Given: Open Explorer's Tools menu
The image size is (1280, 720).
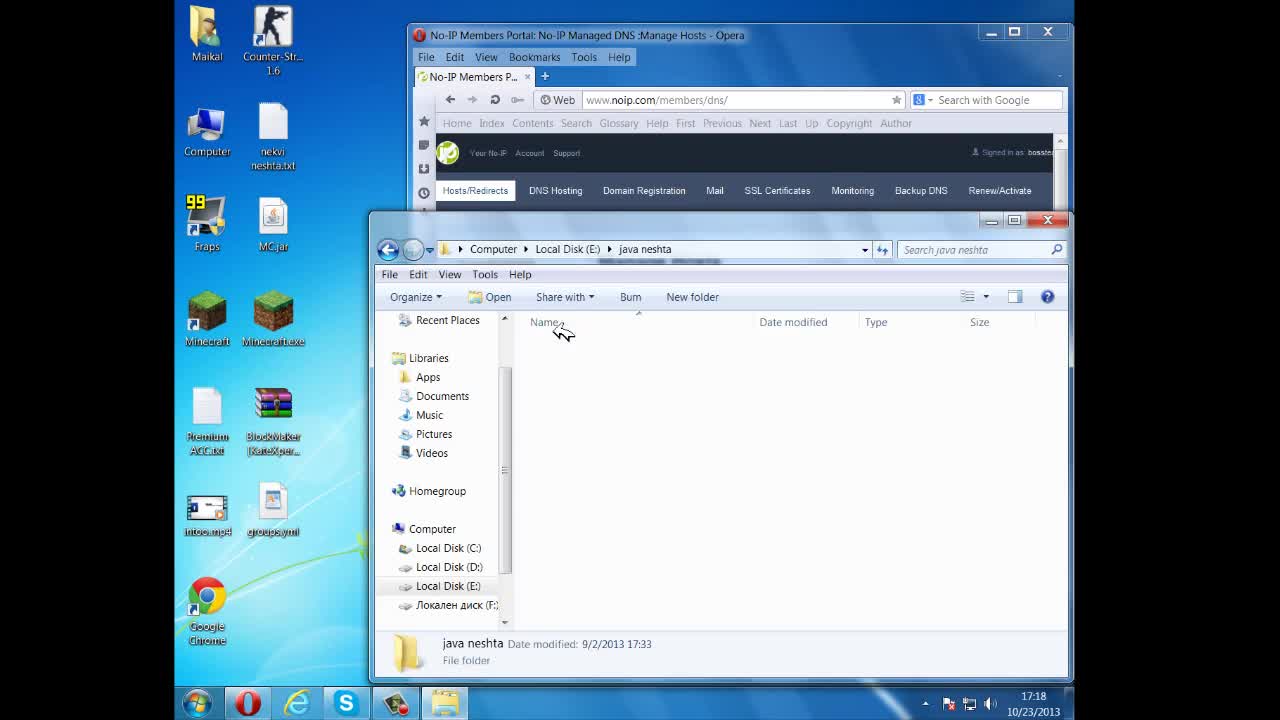Looking at the screenshot, I should point(485,275).
